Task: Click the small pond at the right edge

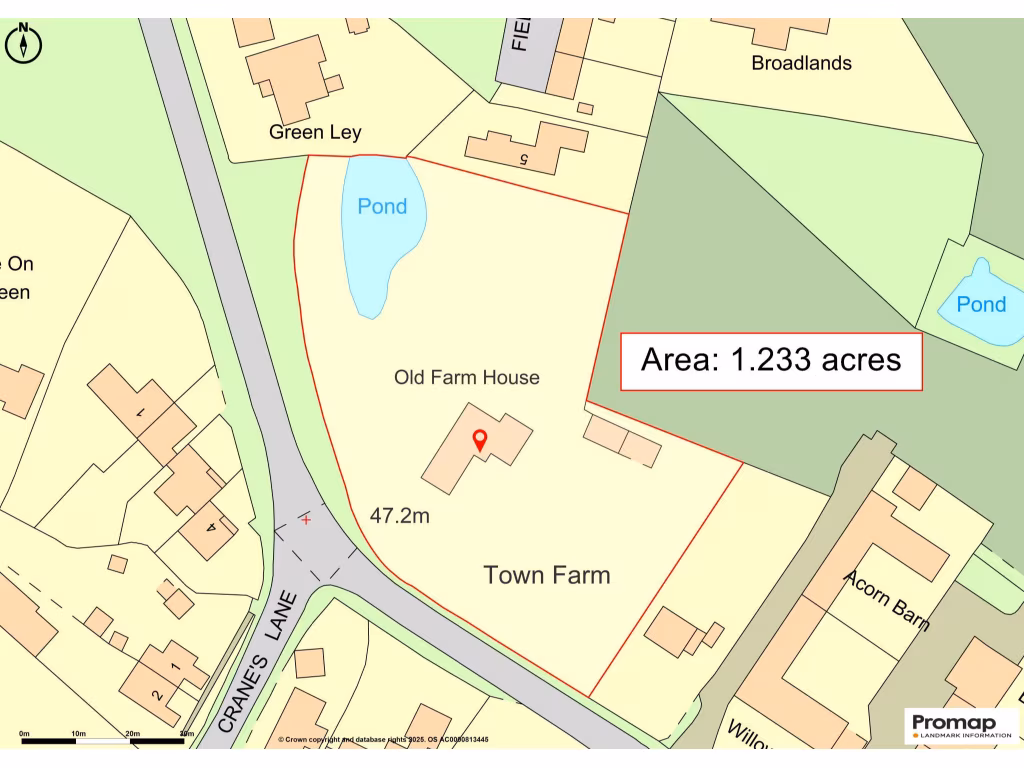Action: (980, 304)
